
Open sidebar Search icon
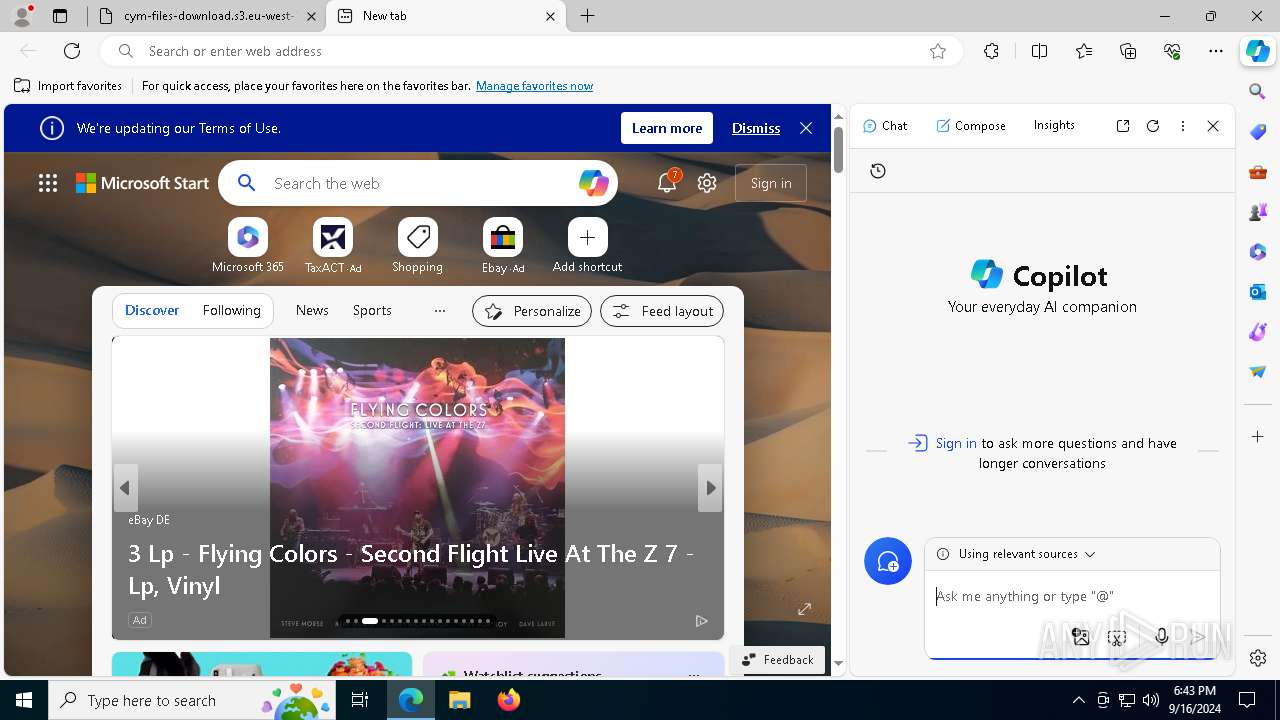tap(1258, 92)
